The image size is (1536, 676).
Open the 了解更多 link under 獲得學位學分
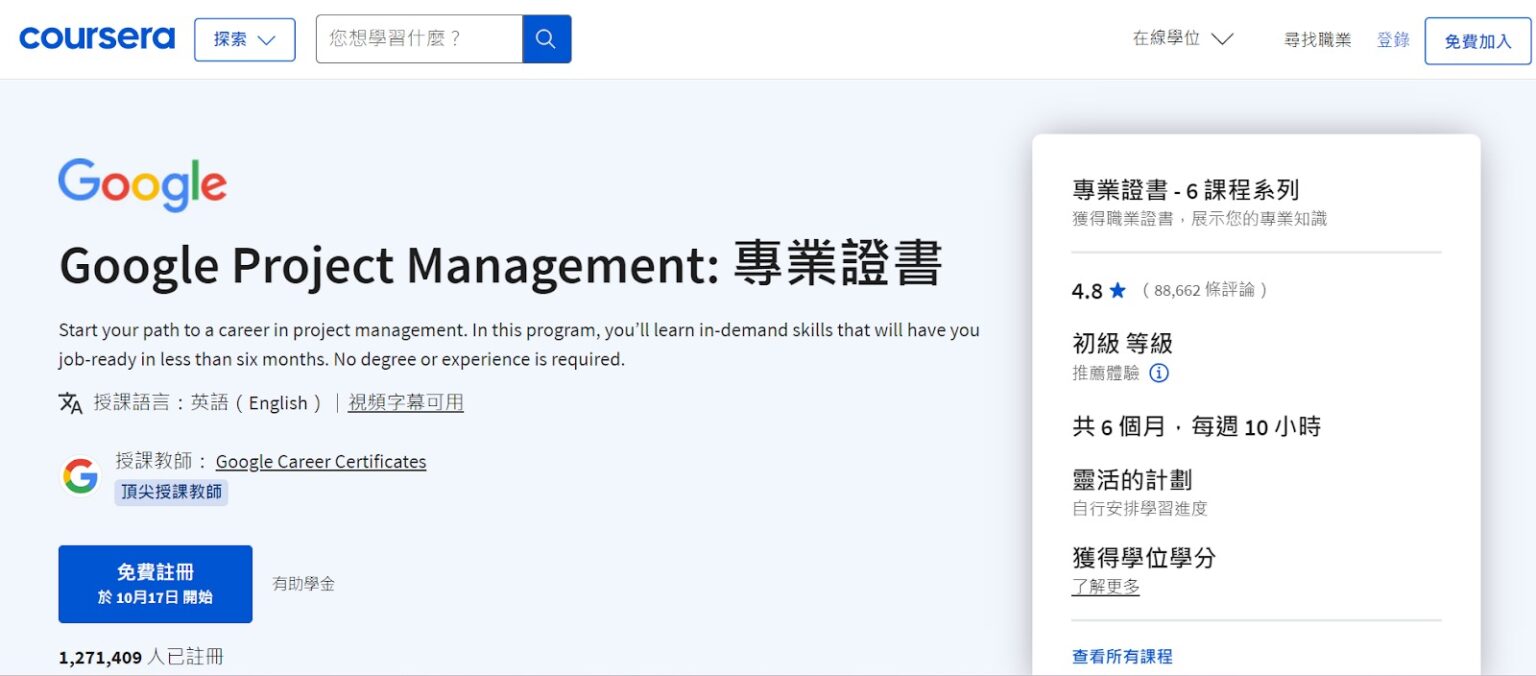pyautogui.click(x=1105, y=587)
